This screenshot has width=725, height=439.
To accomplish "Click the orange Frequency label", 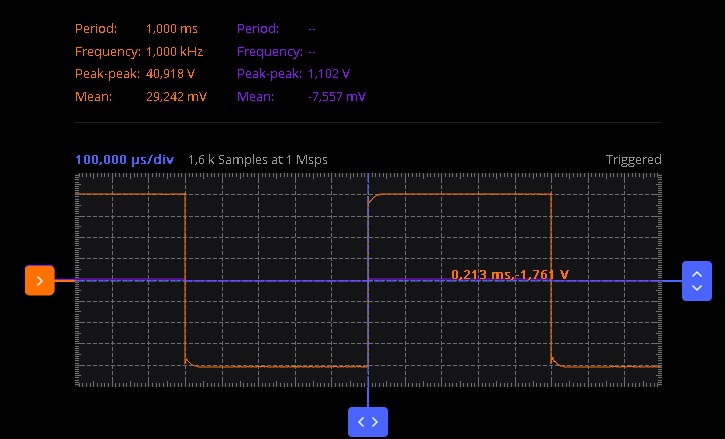I will pos(108,51).
